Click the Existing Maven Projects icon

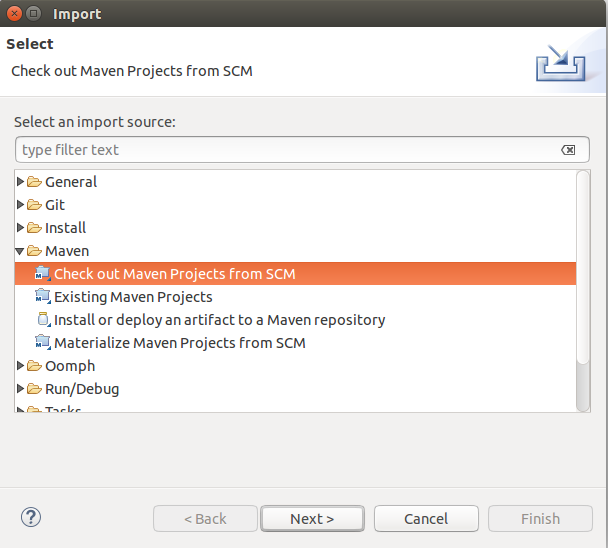click(x=42, y=297)
